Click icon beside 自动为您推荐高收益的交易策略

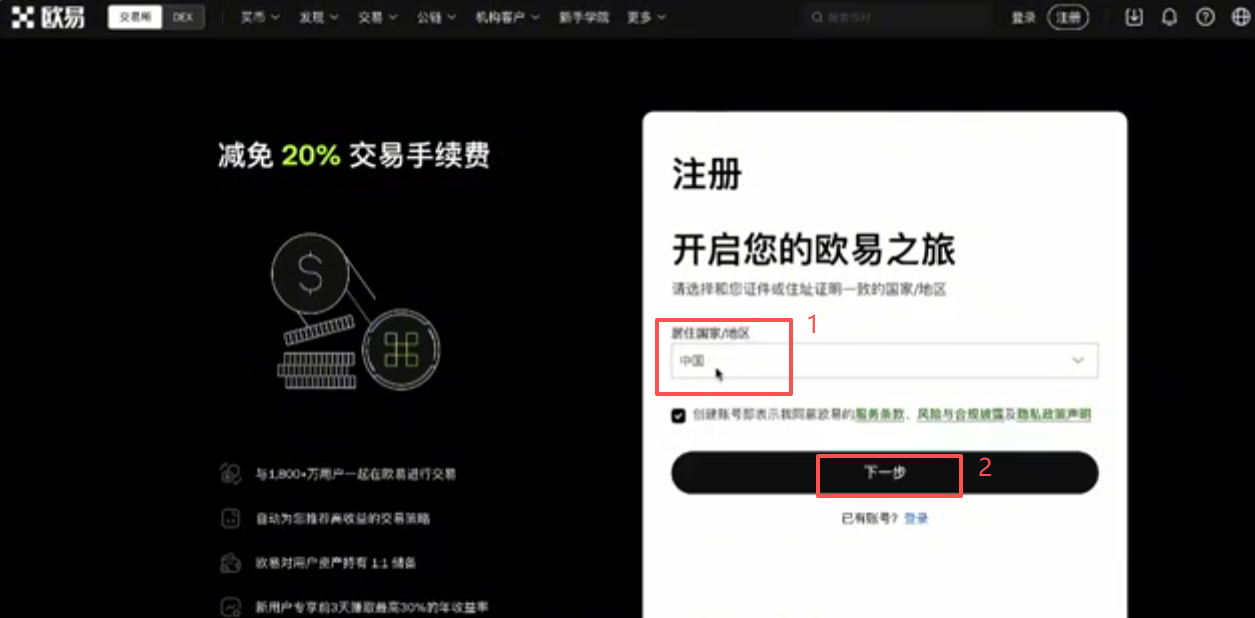(x=231, y=519)
